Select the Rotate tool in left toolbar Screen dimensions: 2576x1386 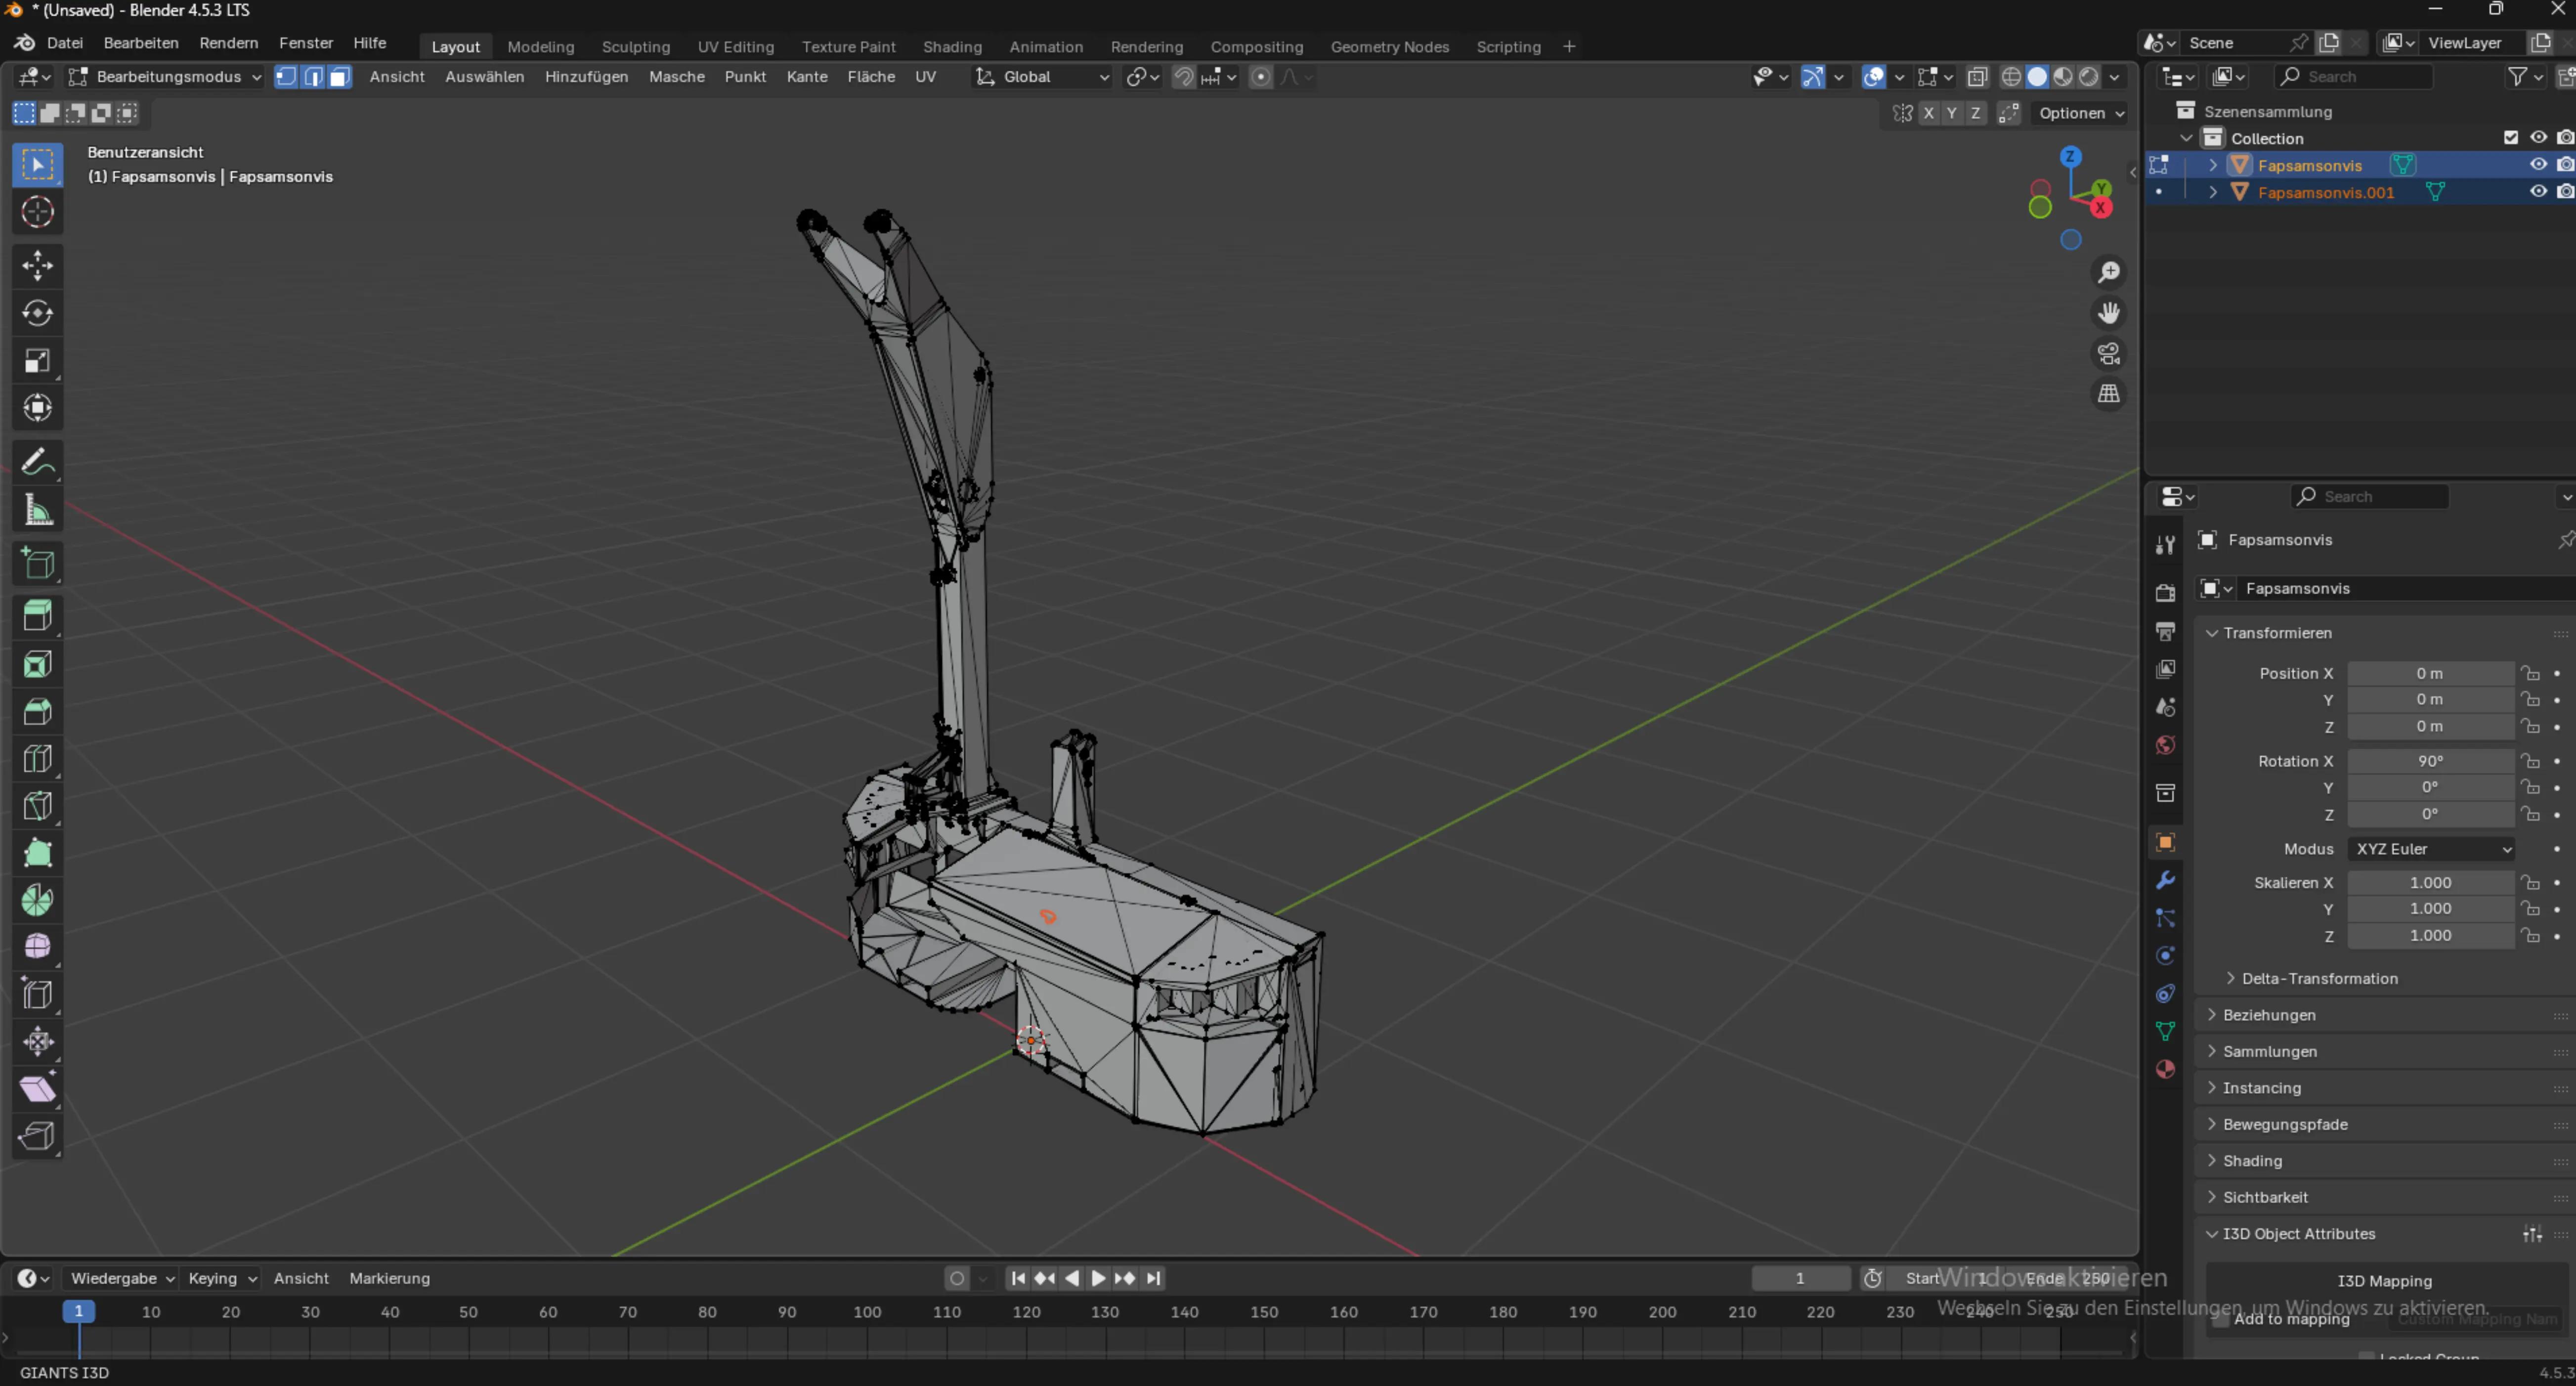pyautogui.click(x=38, y=313)
